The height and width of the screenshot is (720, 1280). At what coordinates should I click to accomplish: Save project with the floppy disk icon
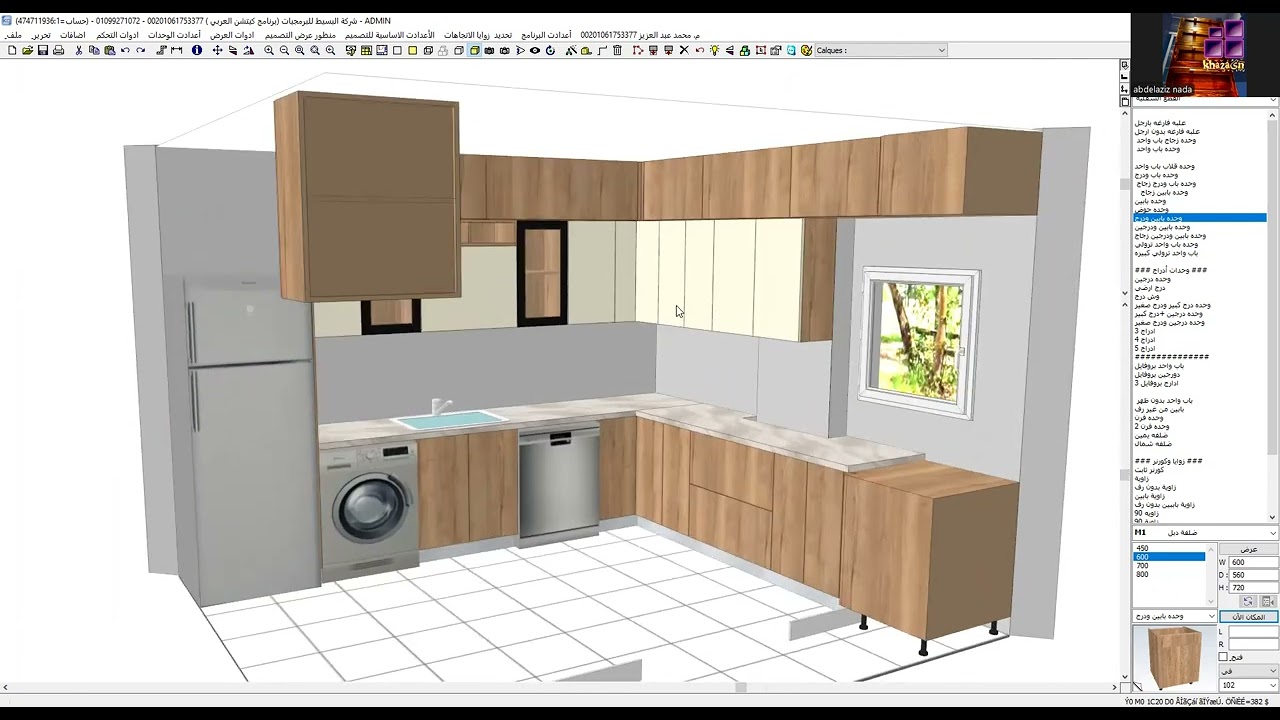pyautogui.click(x=43, y=50)
